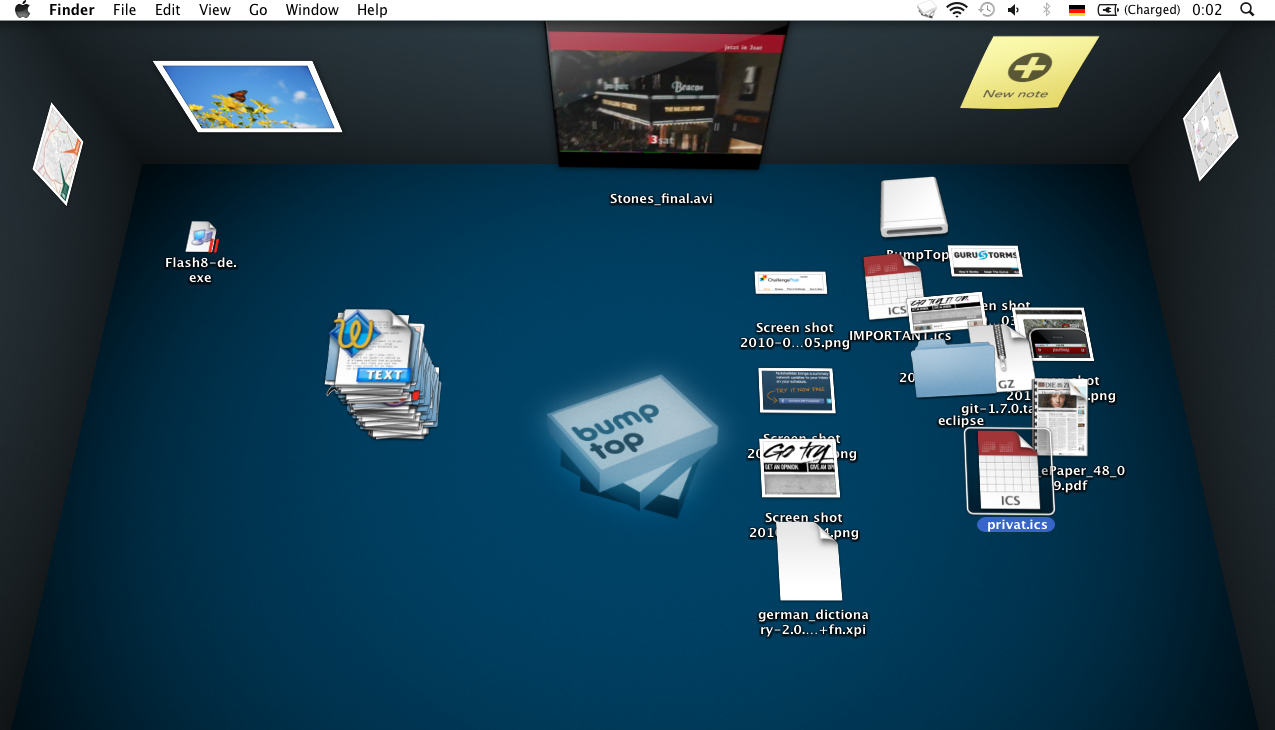1275x730 pixels.
Task: Create a new sticky note
Action: pos(1029,72)
